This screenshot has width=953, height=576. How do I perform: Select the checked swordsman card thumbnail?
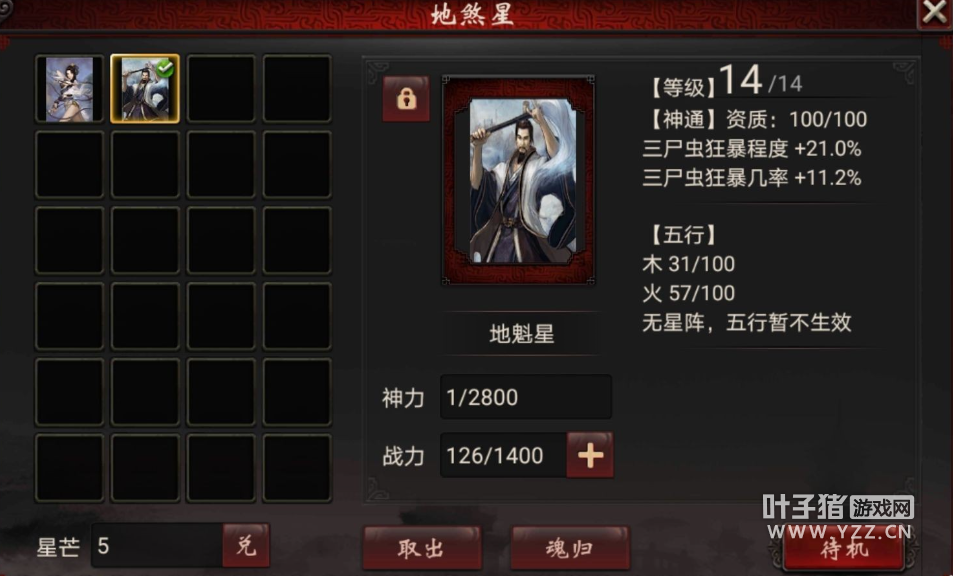point(145,89)
